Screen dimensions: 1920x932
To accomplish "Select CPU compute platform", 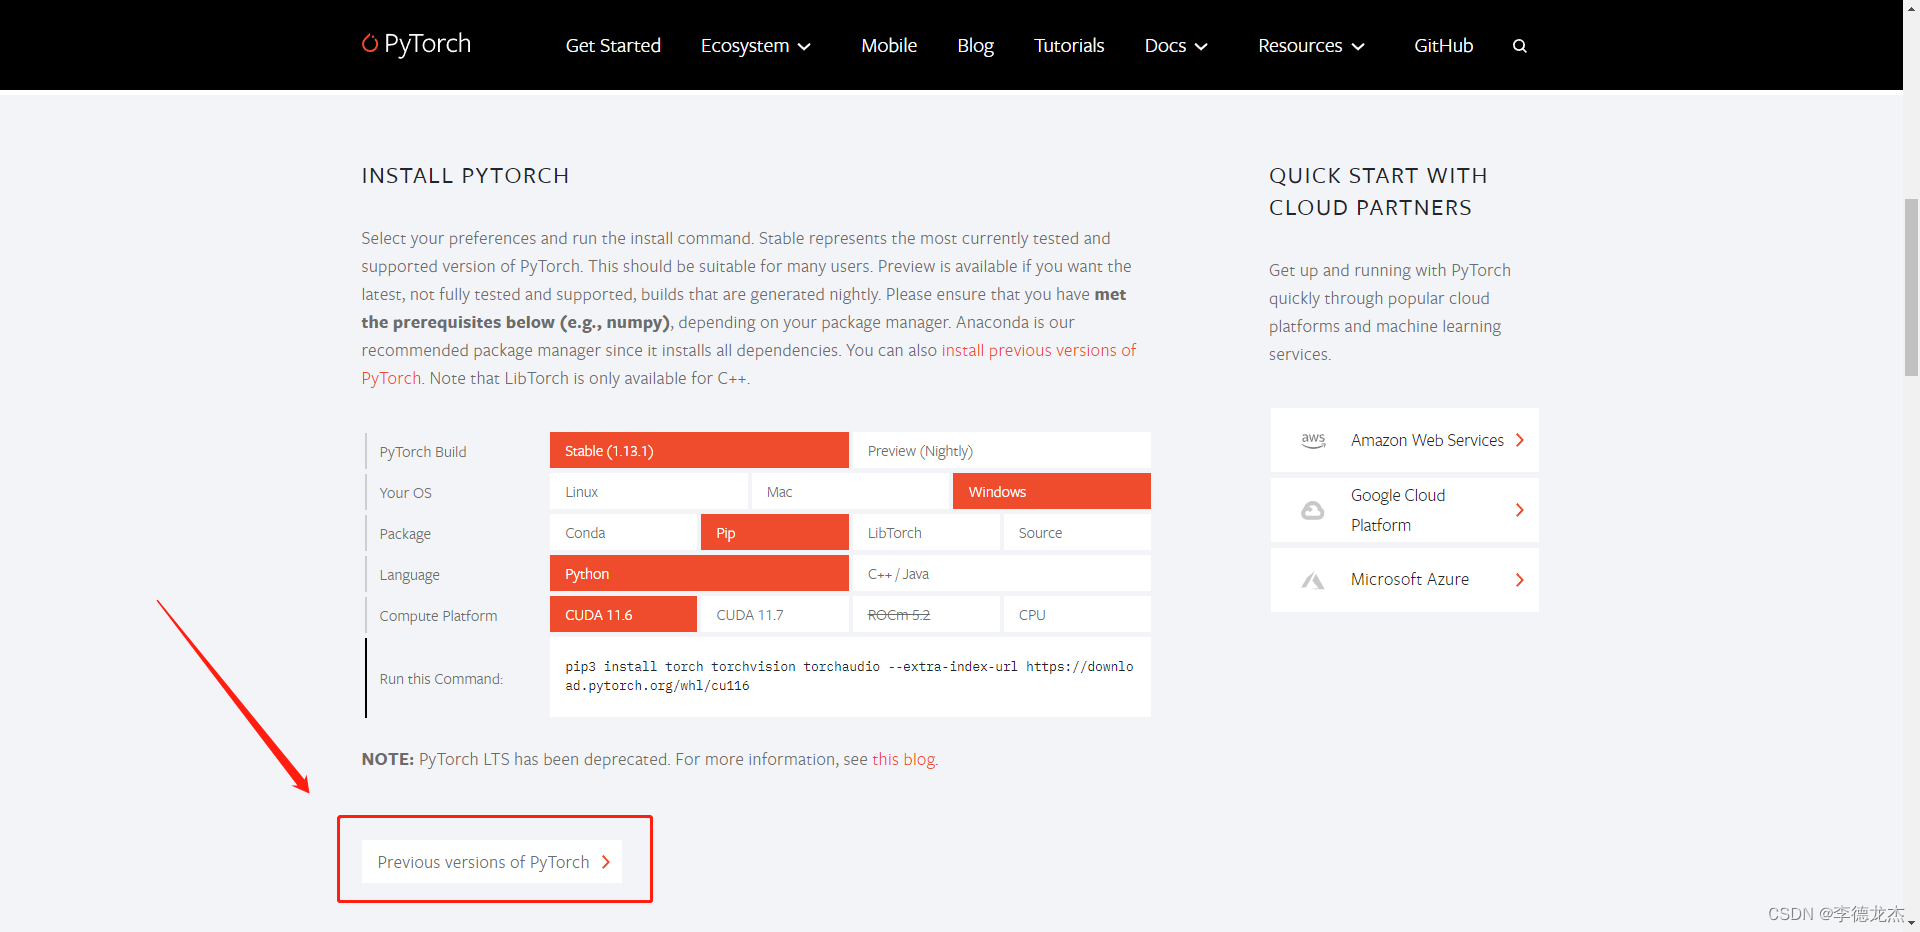I will (1077, 614).
